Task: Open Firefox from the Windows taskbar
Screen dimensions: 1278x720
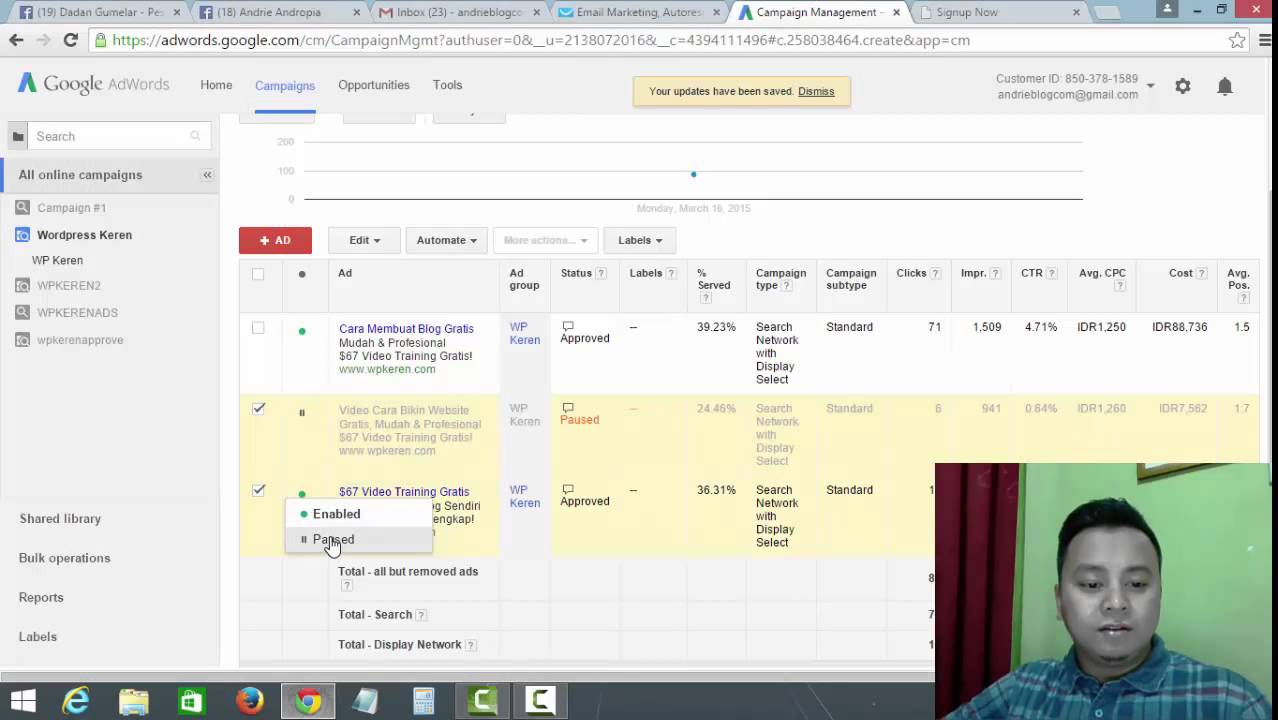Action: (x=250, y=701)
